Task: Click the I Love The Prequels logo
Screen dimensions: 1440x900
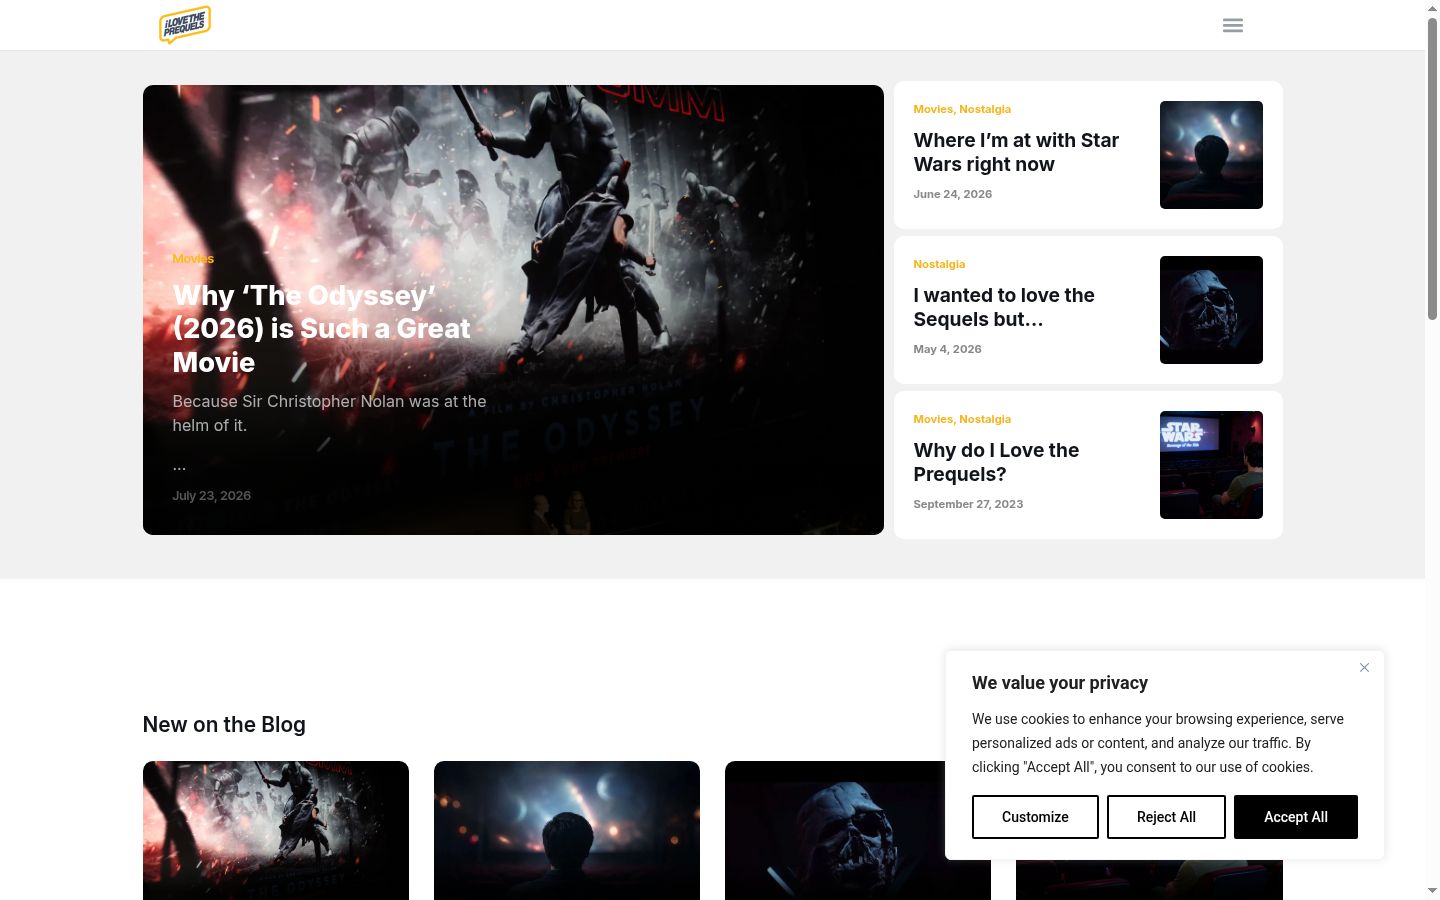Action: (185, 25)
